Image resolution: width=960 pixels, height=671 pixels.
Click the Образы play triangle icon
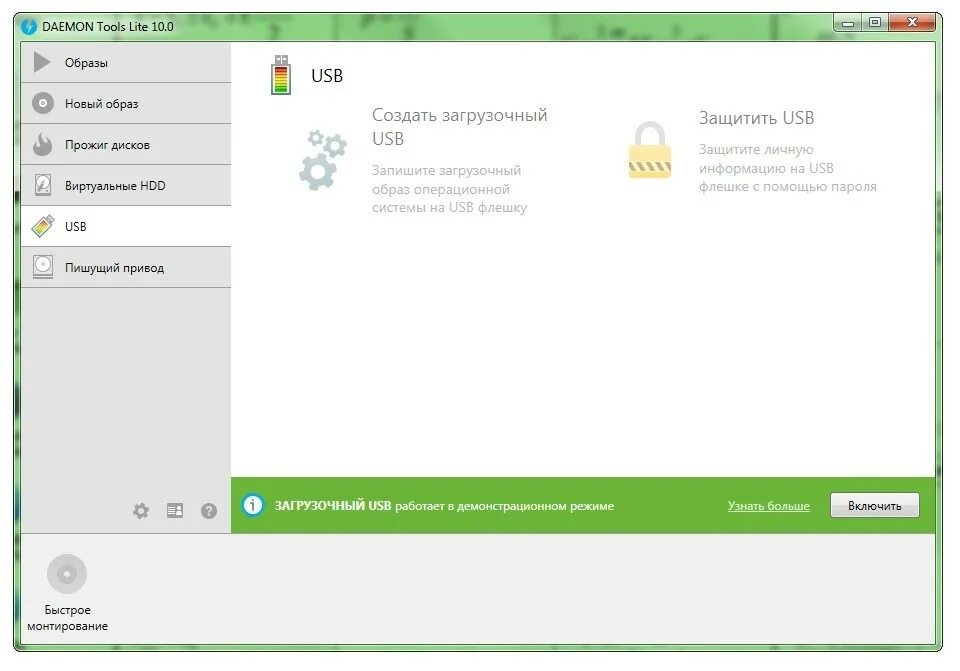pos(41,62)
